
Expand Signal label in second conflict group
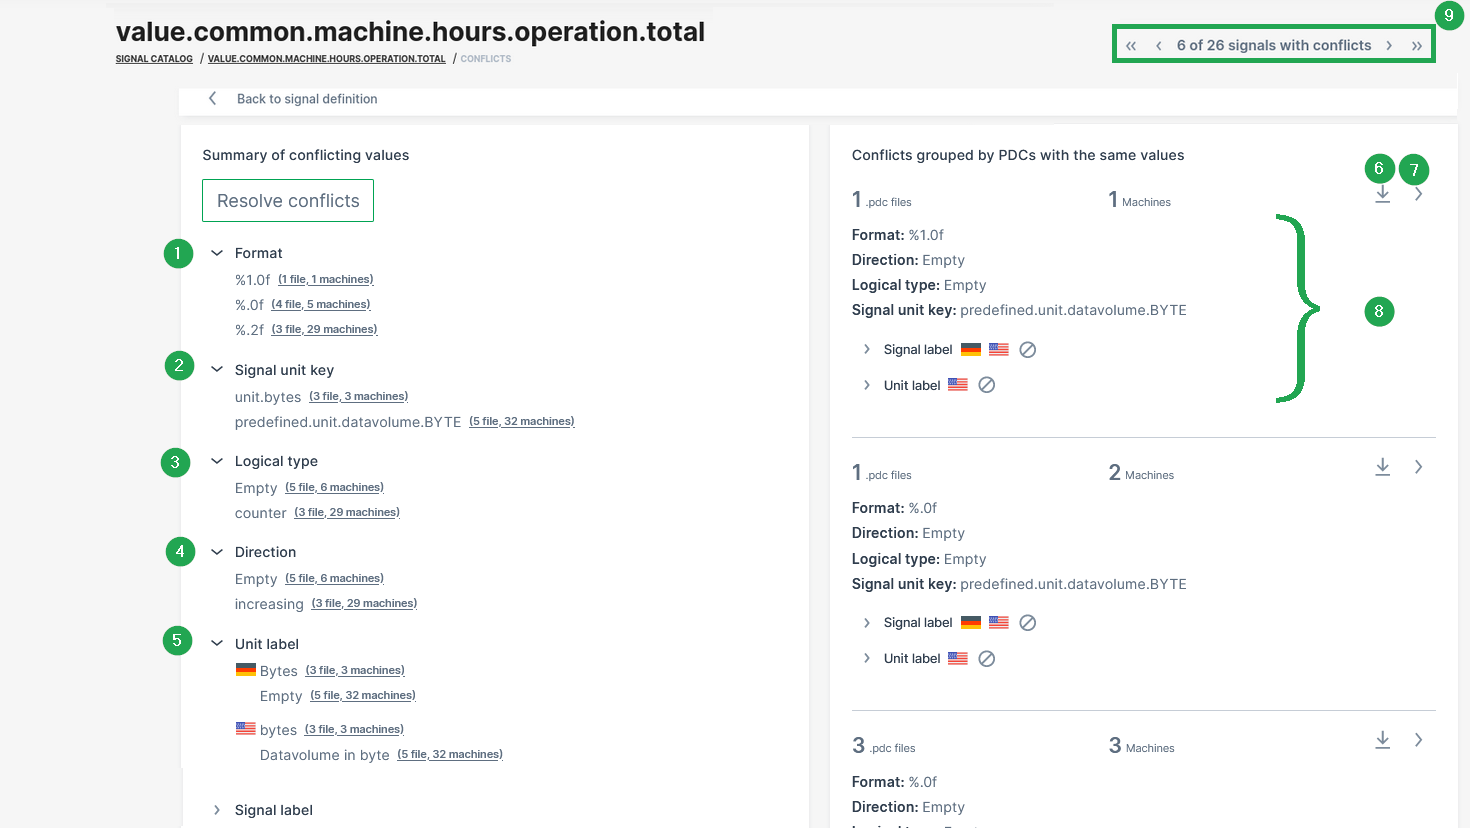(866, 623)
